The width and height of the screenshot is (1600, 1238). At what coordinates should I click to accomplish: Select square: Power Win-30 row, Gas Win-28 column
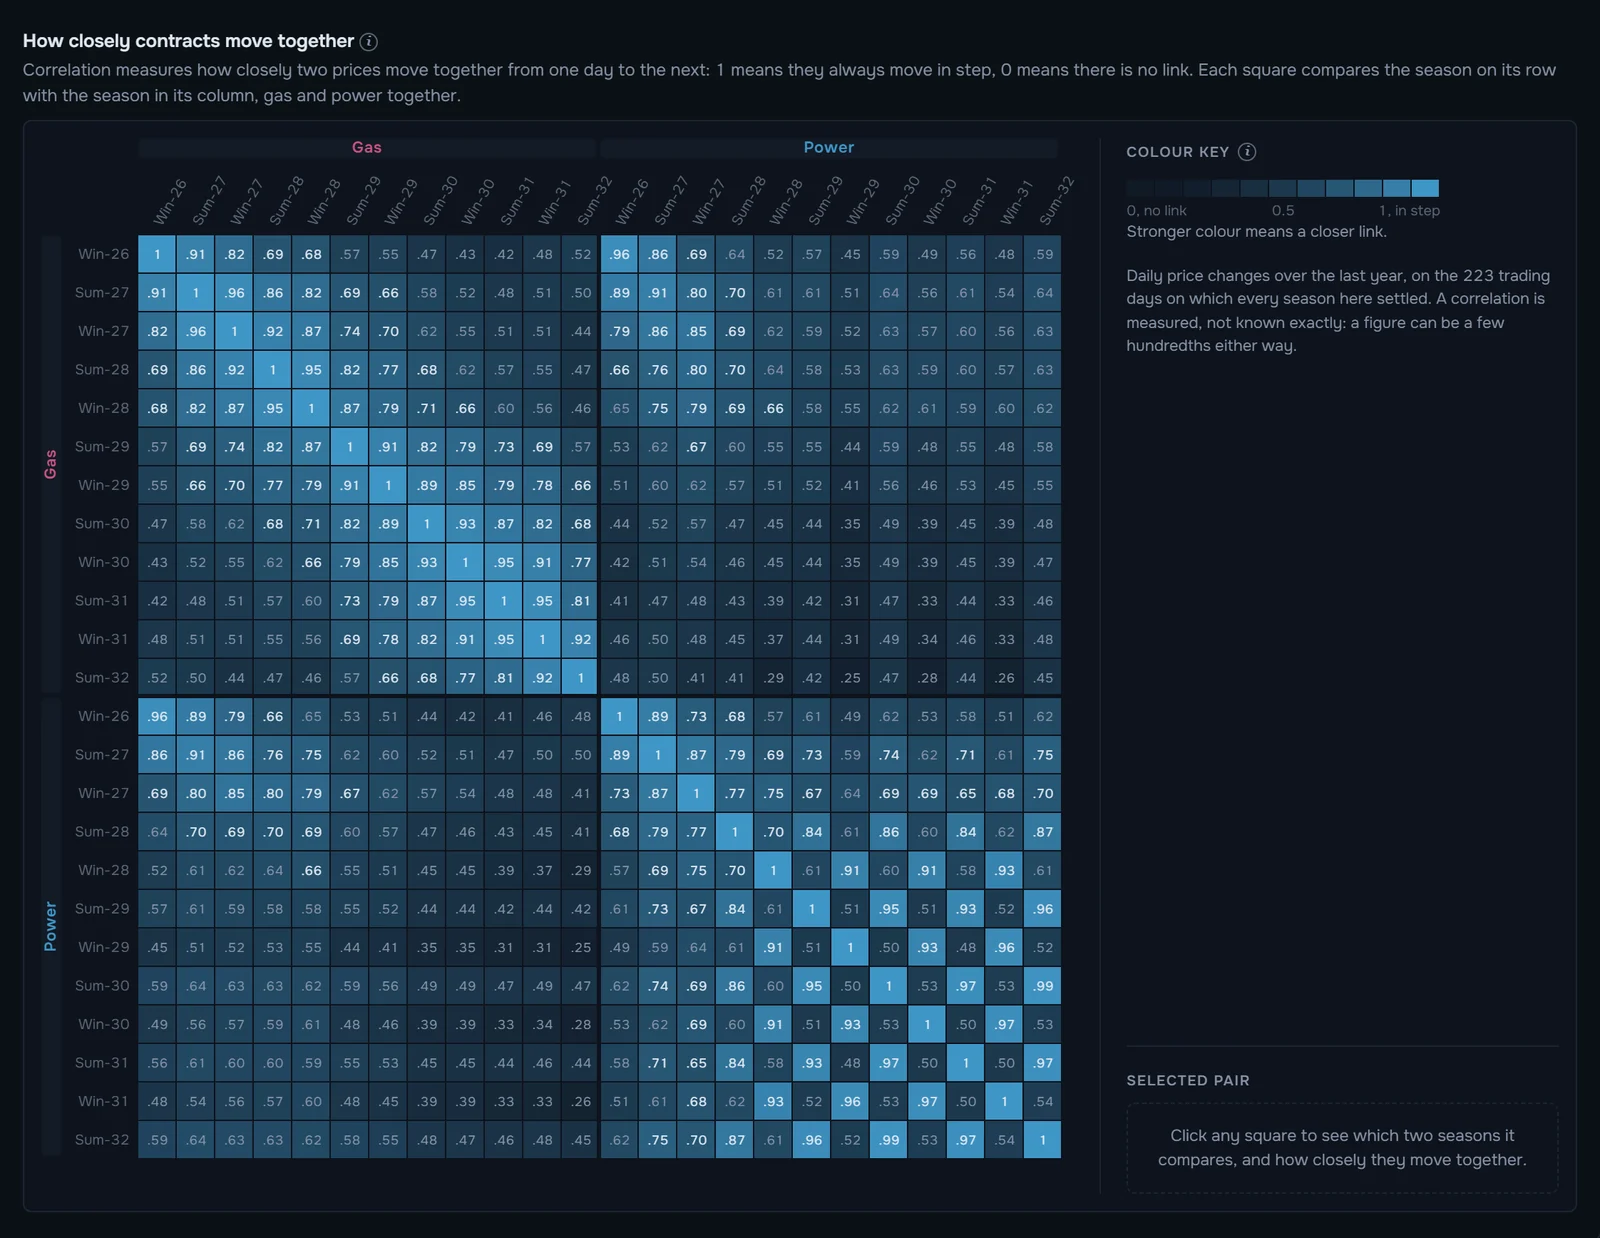[312, 1024]
